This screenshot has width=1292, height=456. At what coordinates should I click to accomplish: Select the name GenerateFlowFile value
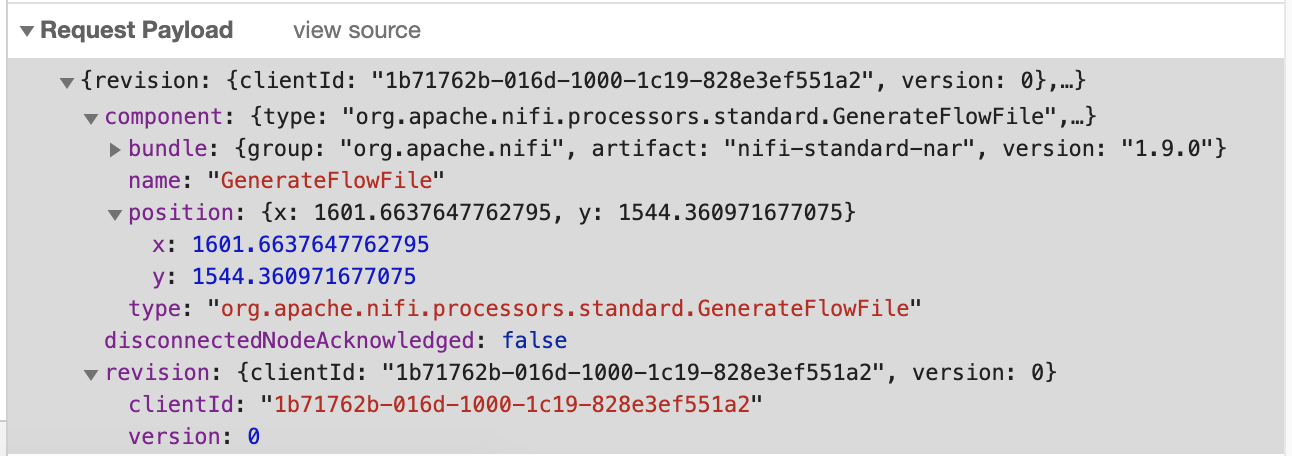pos(325,181)
